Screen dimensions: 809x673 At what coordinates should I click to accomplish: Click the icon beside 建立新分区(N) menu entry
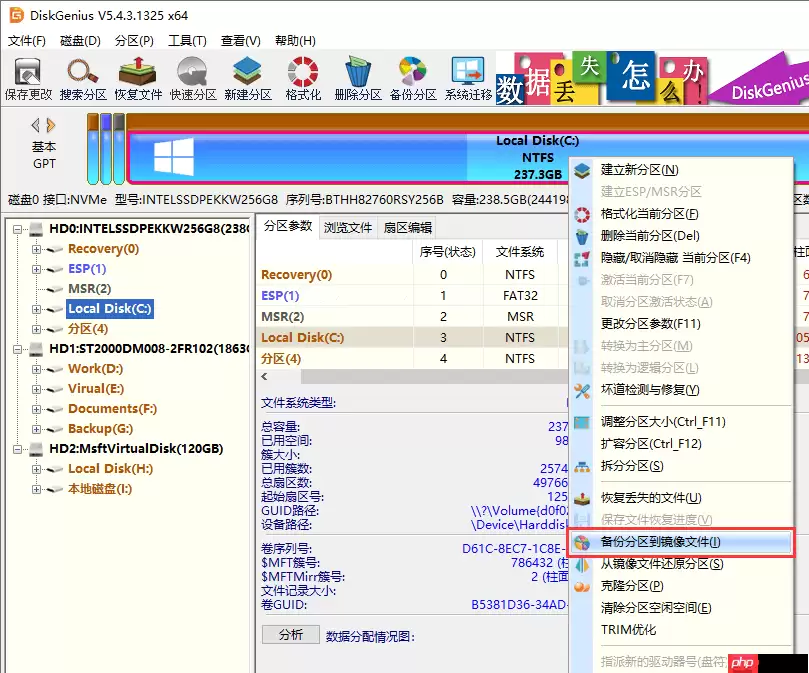coord(582,170)
